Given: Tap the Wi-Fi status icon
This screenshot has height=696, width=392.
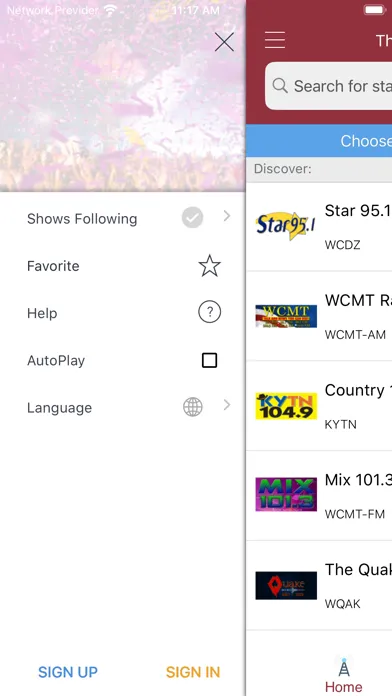Looking at the screenshot, I should tap(110, 10).
